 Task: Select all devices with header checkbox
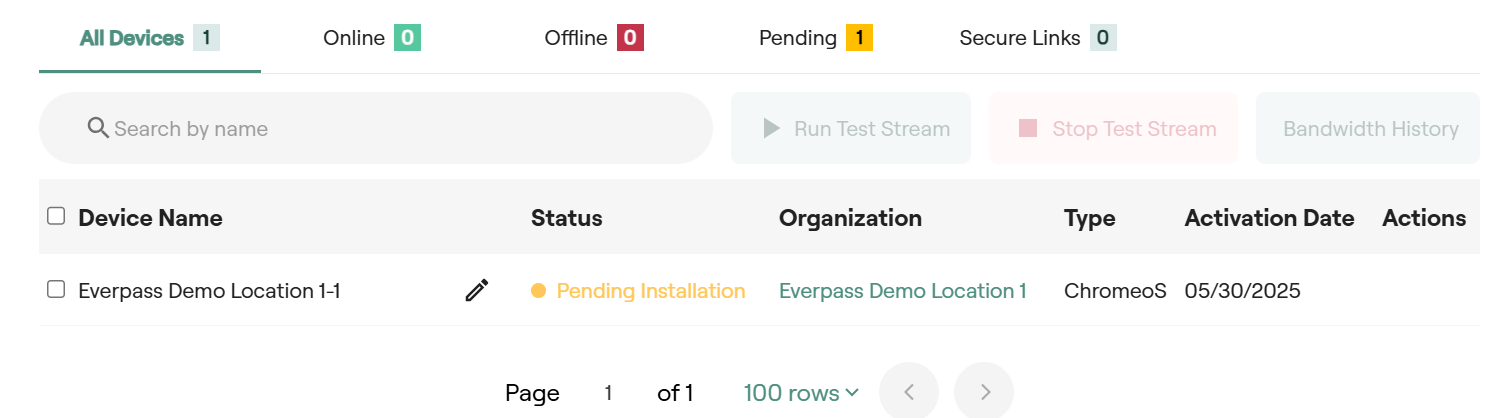[56, 216]
